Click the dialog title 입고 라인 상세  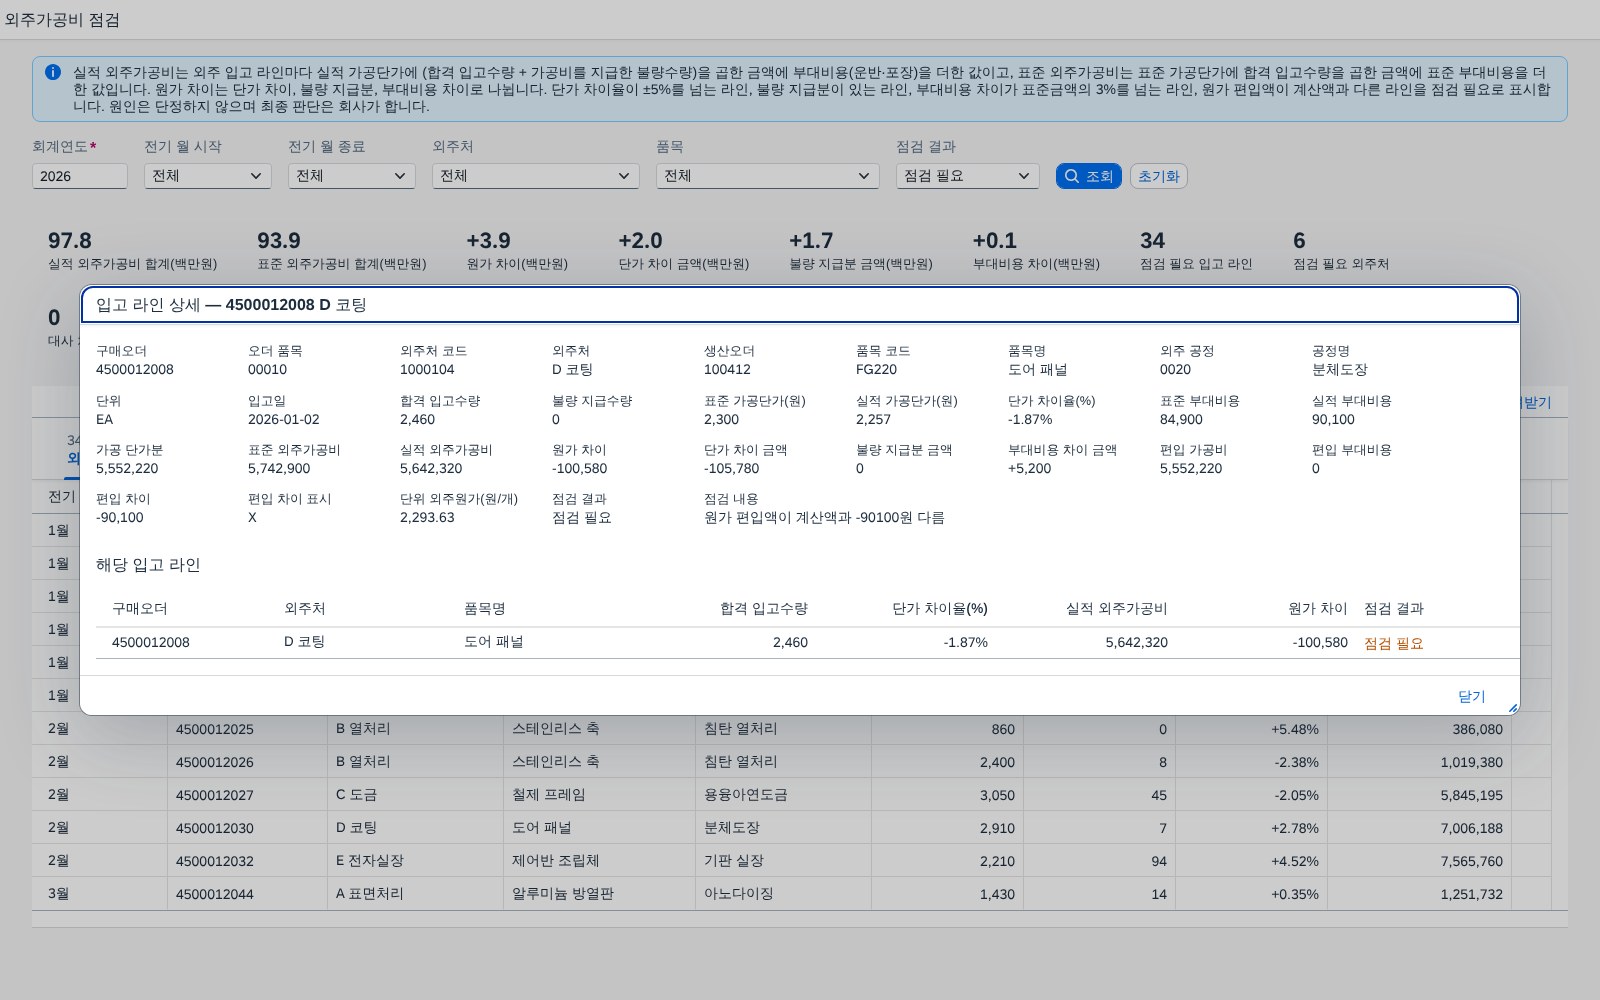pos(231,305)
